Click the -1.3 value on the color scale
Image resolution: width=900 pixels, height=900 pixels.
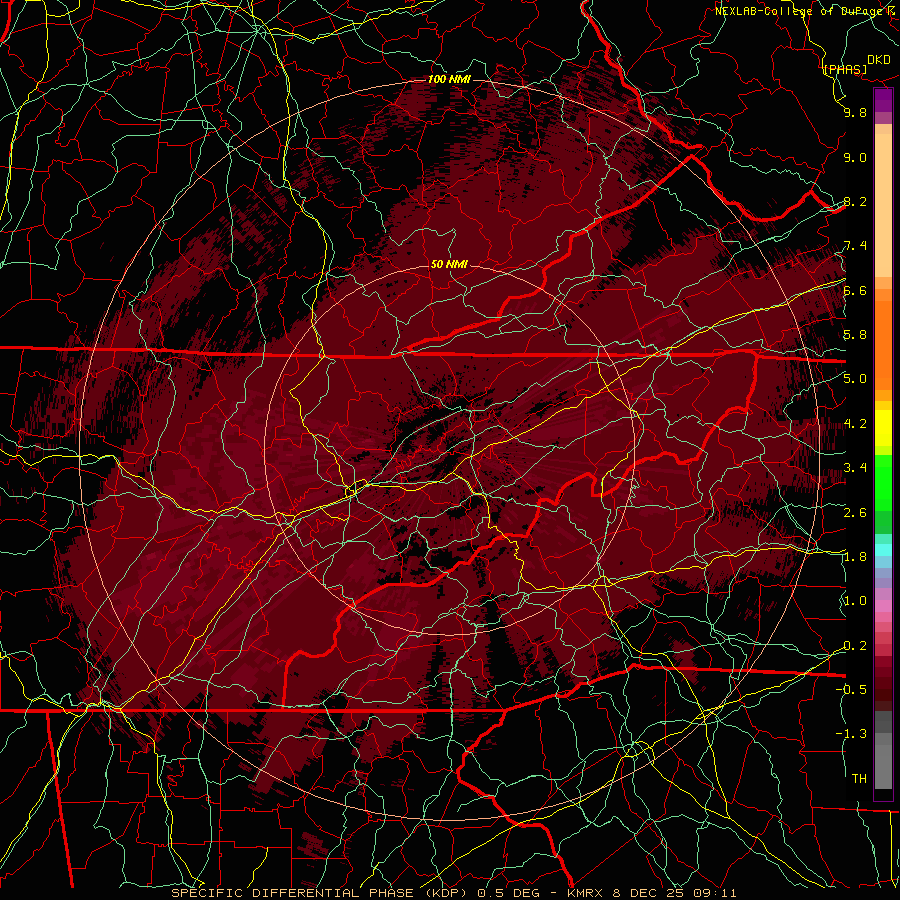point(851,734)
